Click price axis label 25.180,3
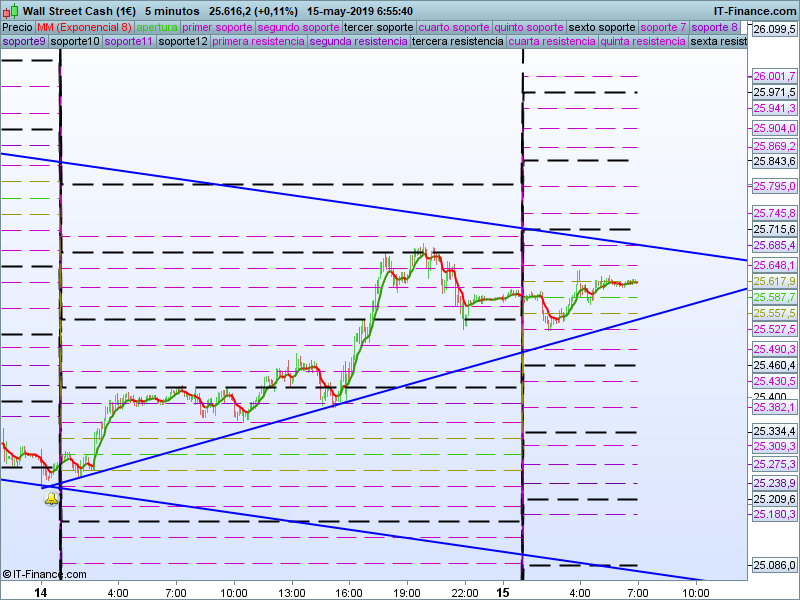800x600 pixels. pos(774,514)
